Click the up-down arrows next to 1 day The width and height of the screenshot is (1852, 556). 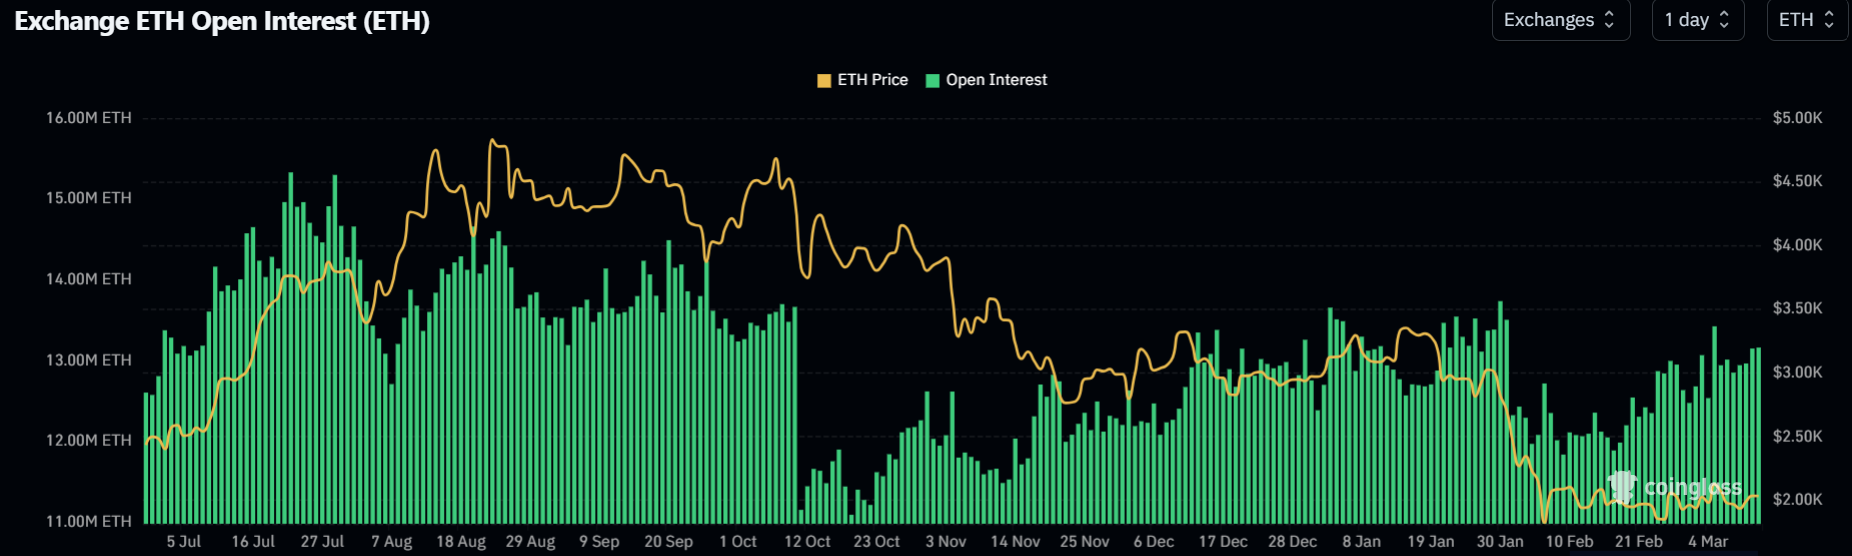1724,20
